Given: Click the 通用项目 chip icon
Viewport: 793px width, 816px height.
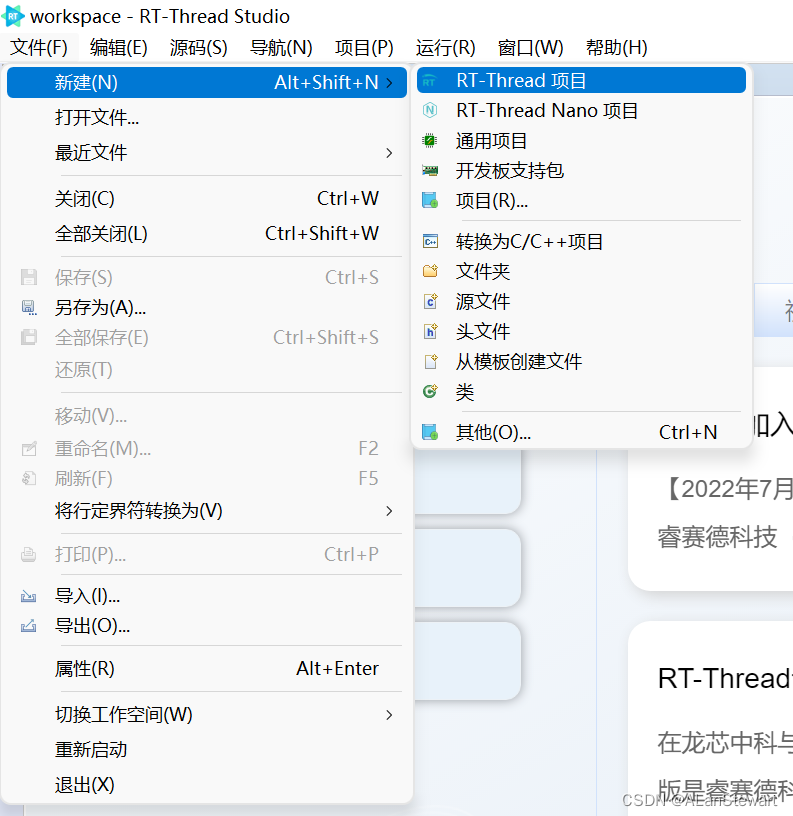Looking at the screenshot, I should coord(430,141).
